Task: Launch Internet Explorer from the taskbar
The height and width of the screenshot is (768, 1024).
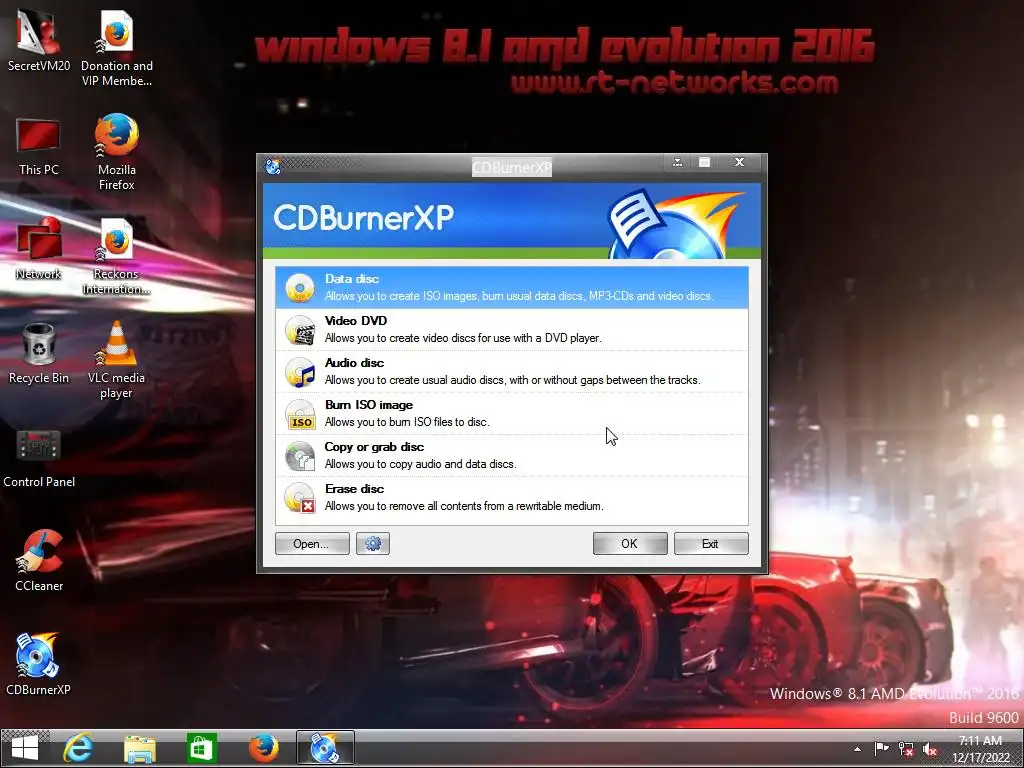Action: (78, 748)
